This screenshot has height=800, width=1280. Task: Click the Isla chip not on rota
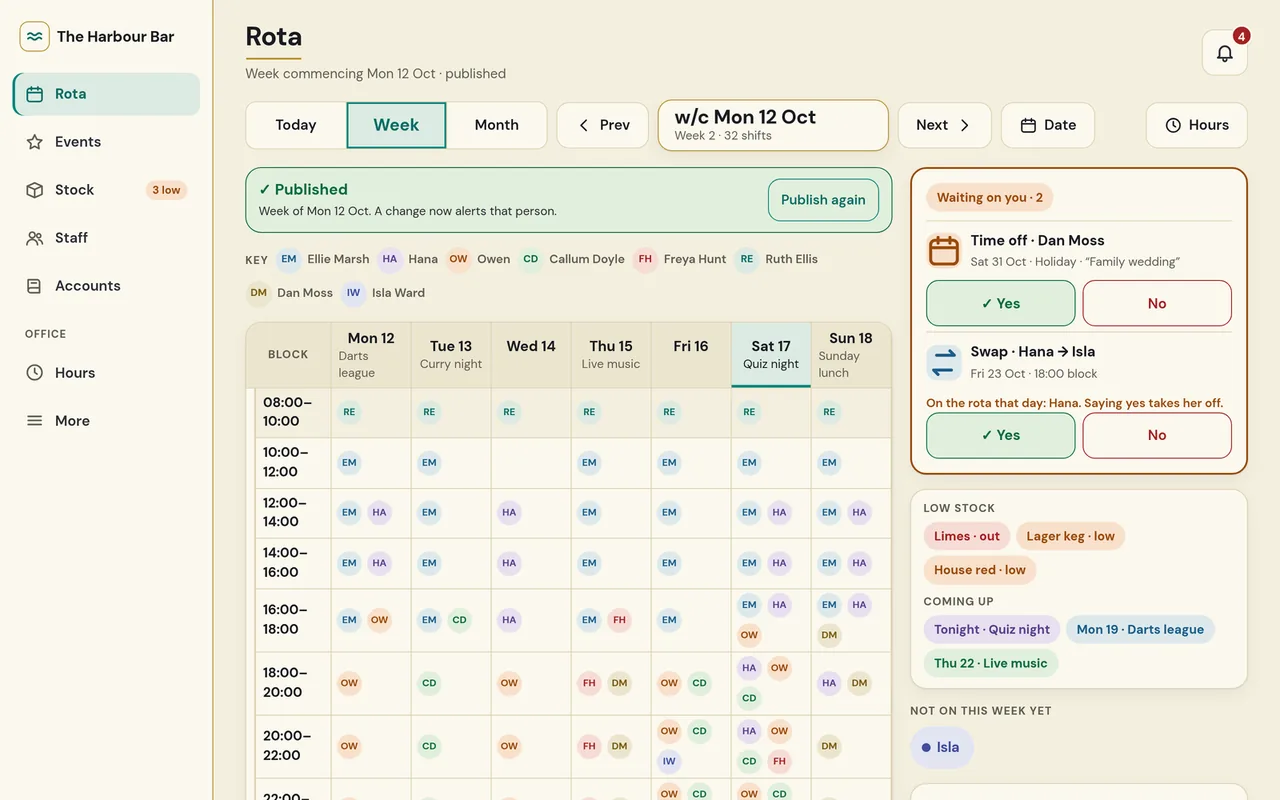click(941, 747)
